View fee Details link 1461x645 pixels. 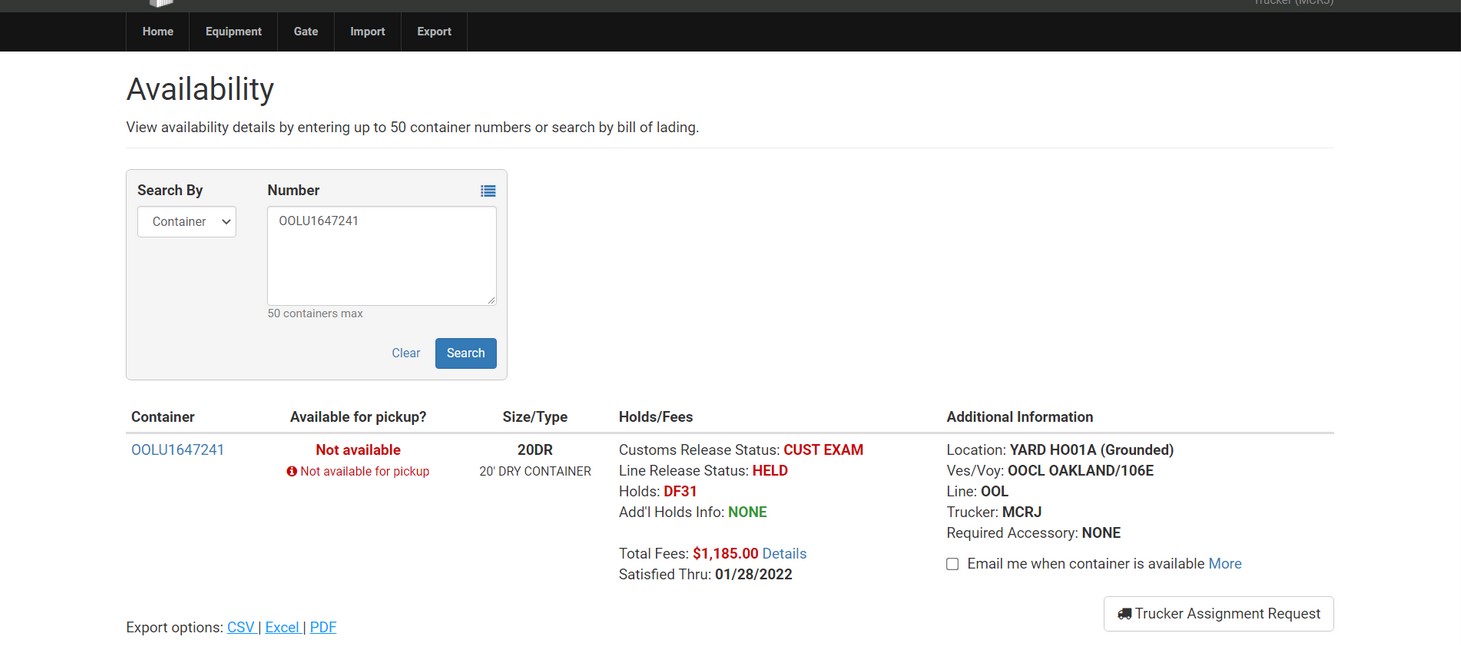pos(784,553)
